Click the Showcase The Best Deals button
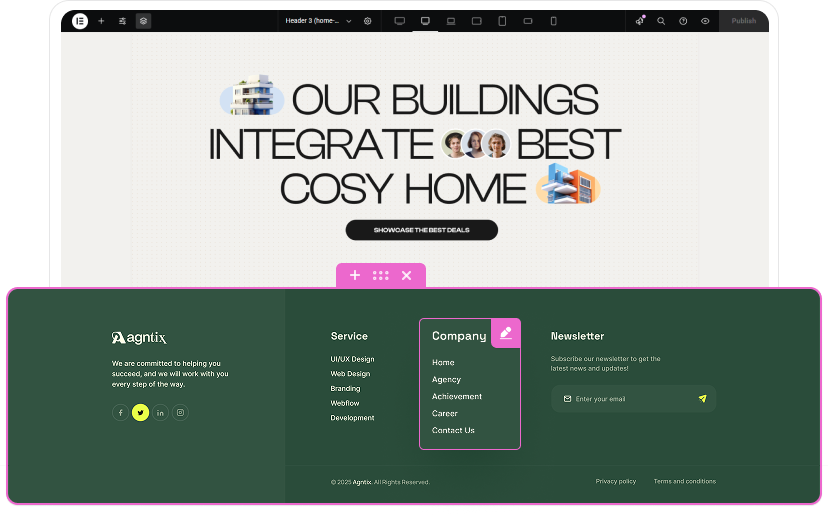This screenshot has width=828, height=516. (x=421, y=230)
